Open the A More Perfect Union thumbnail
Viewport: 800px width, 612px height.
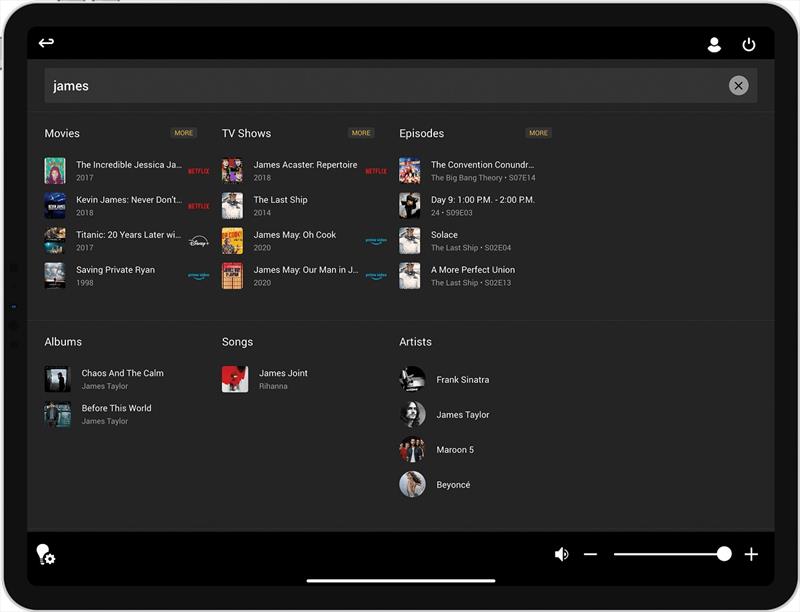pyautogui.click(x=410, y=275)
